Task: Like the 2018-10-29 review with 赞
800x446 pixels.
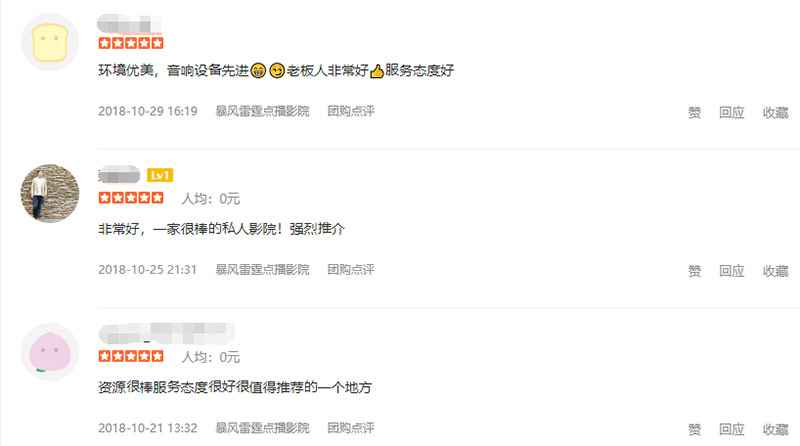Action: tap(694, 112)
